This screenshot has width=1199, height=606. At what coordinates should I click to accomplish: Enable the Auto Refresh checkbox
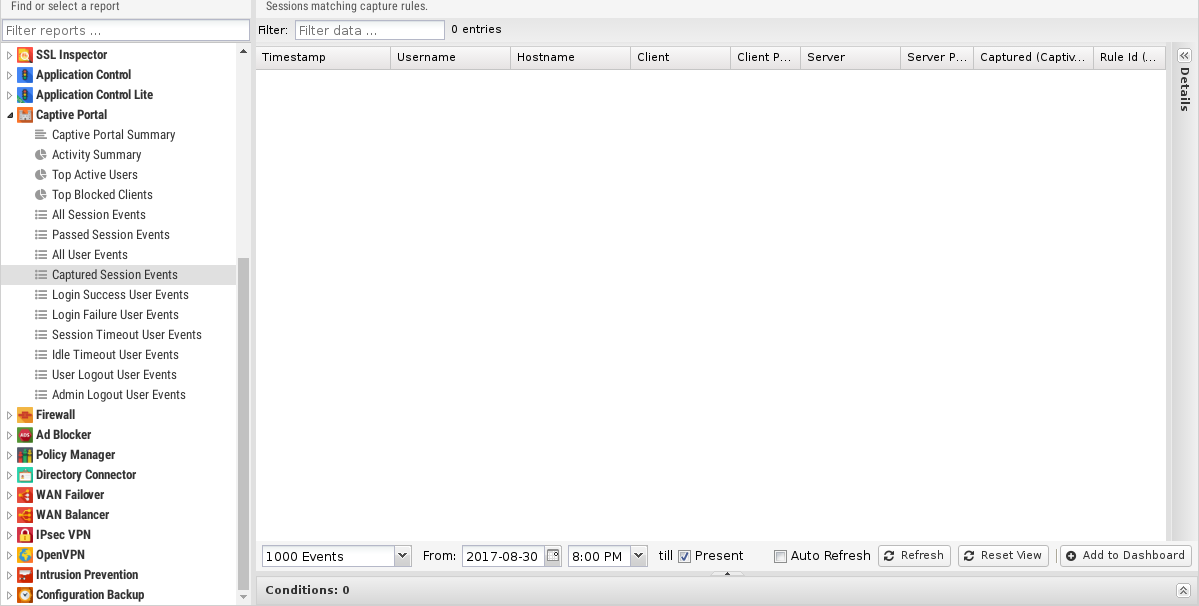[x=780, y=556]
